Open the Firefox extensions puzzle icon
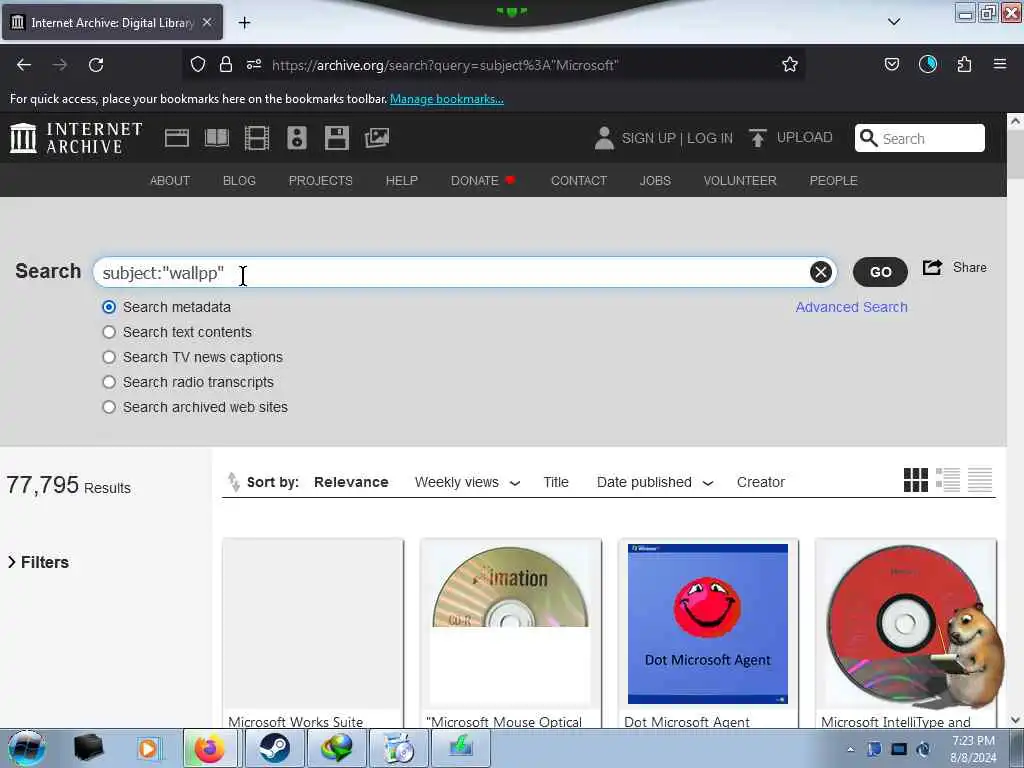 (965, 64)
